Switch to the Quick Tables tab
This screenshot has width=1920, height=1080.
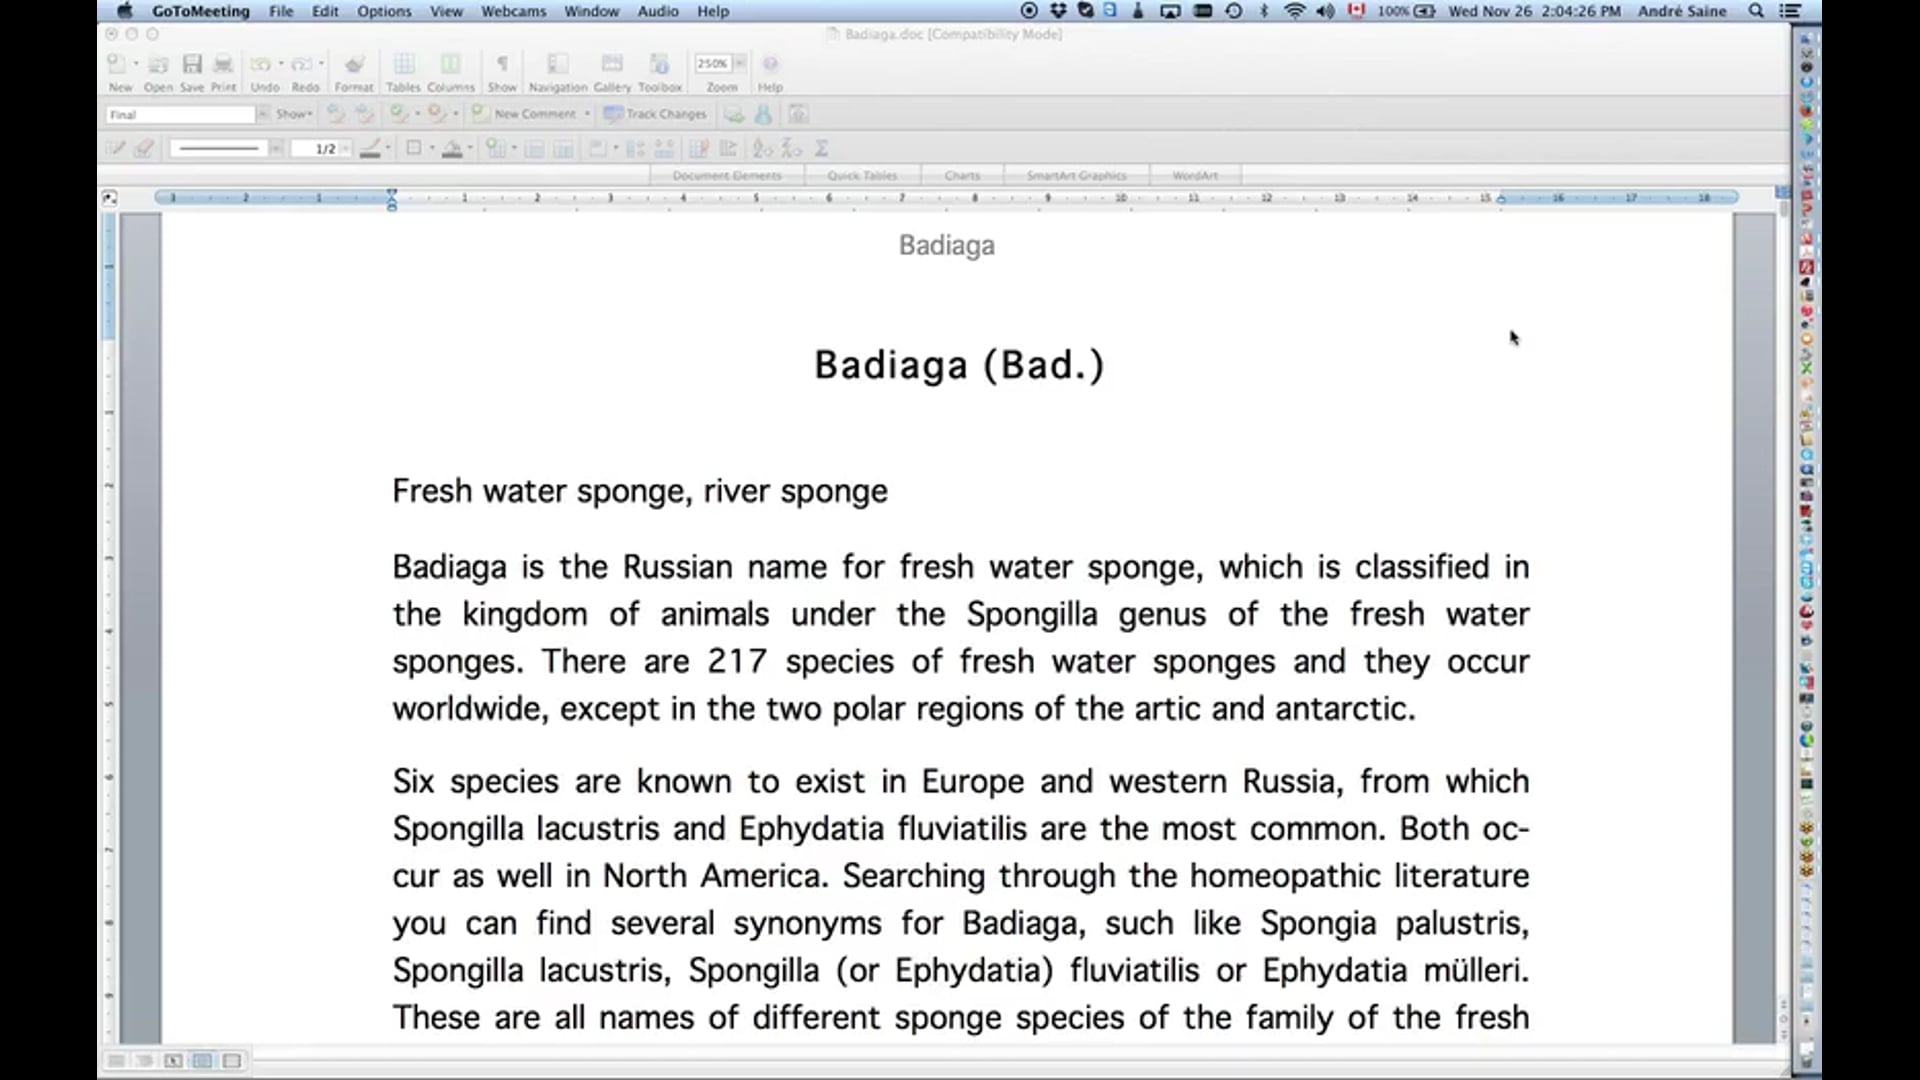[x=862, y=175]
